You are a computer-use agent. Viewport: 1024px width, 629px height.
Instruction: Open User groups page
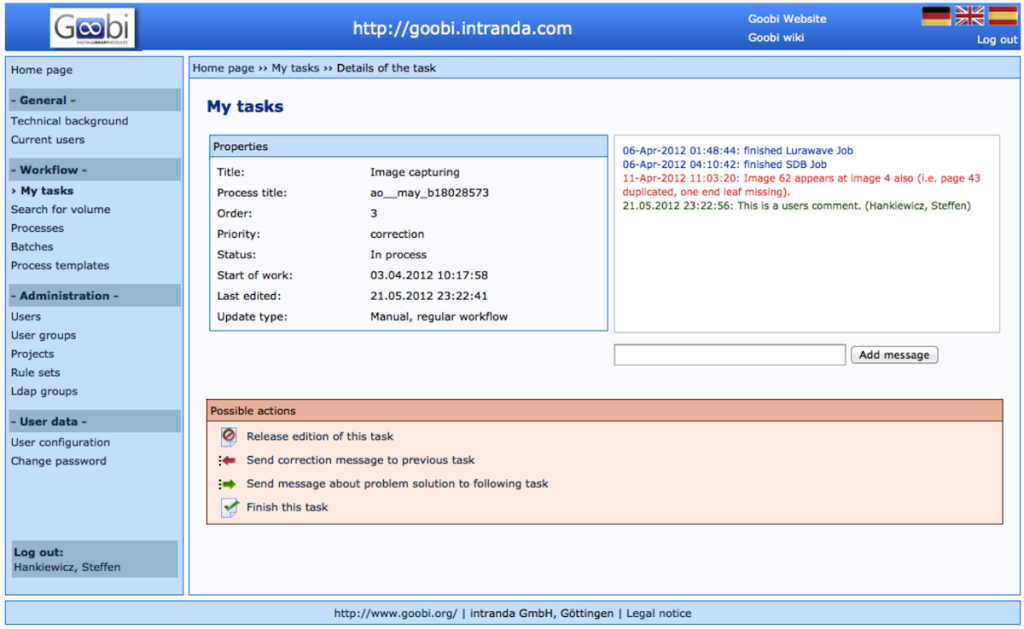click(x=43, y=335)
